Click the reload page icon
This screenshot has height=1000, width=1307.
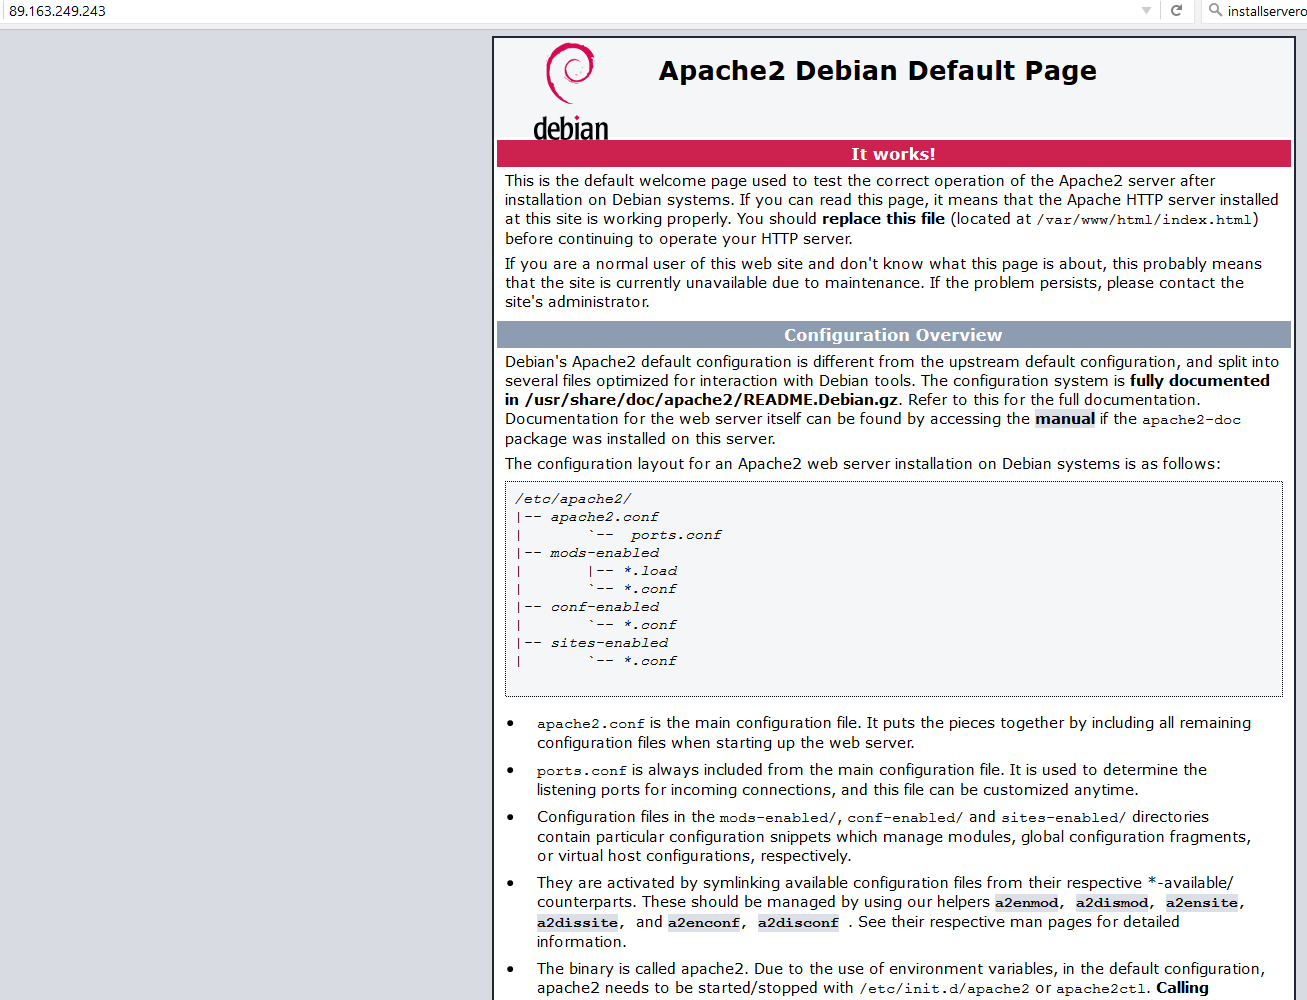click(x=1176, y=10)
